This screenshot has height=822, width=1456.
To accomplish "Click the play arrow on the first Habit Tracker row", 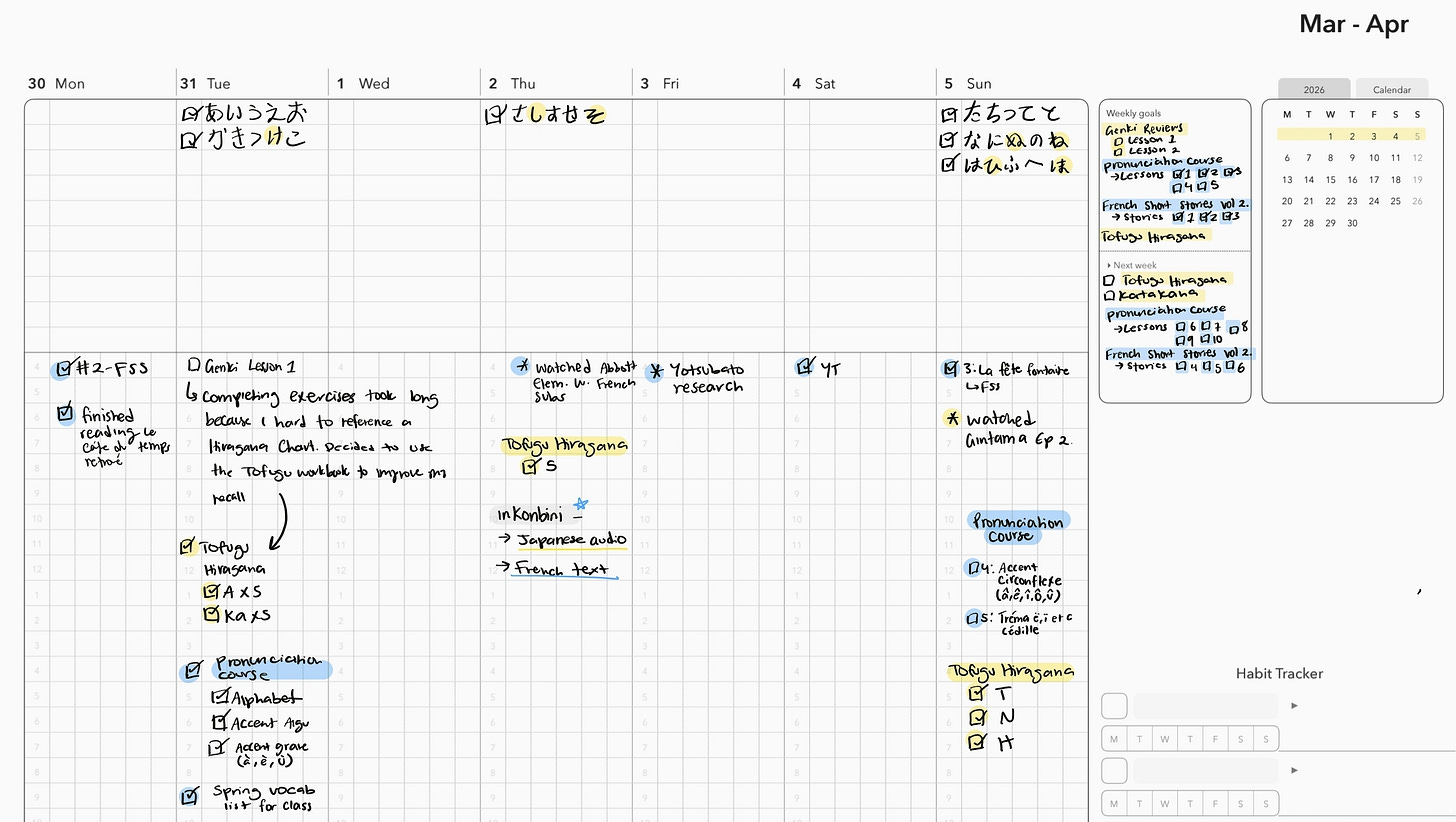I will 1294,705.
